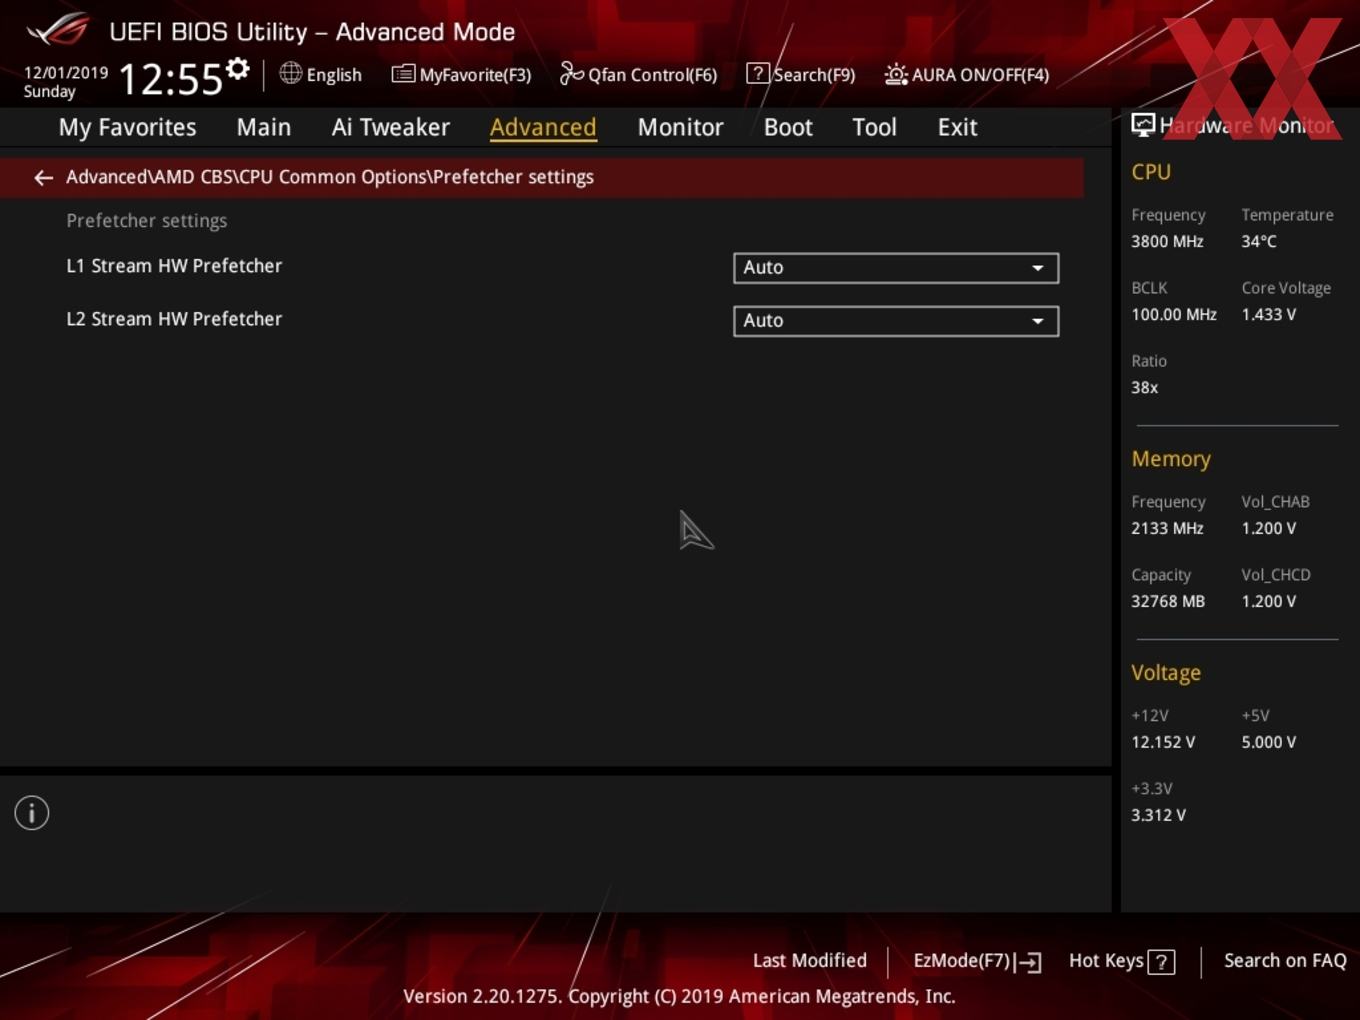1360x1020 pixels.
Task: Click BCLK 100.00 MHz value
Action: (1174, 315)
